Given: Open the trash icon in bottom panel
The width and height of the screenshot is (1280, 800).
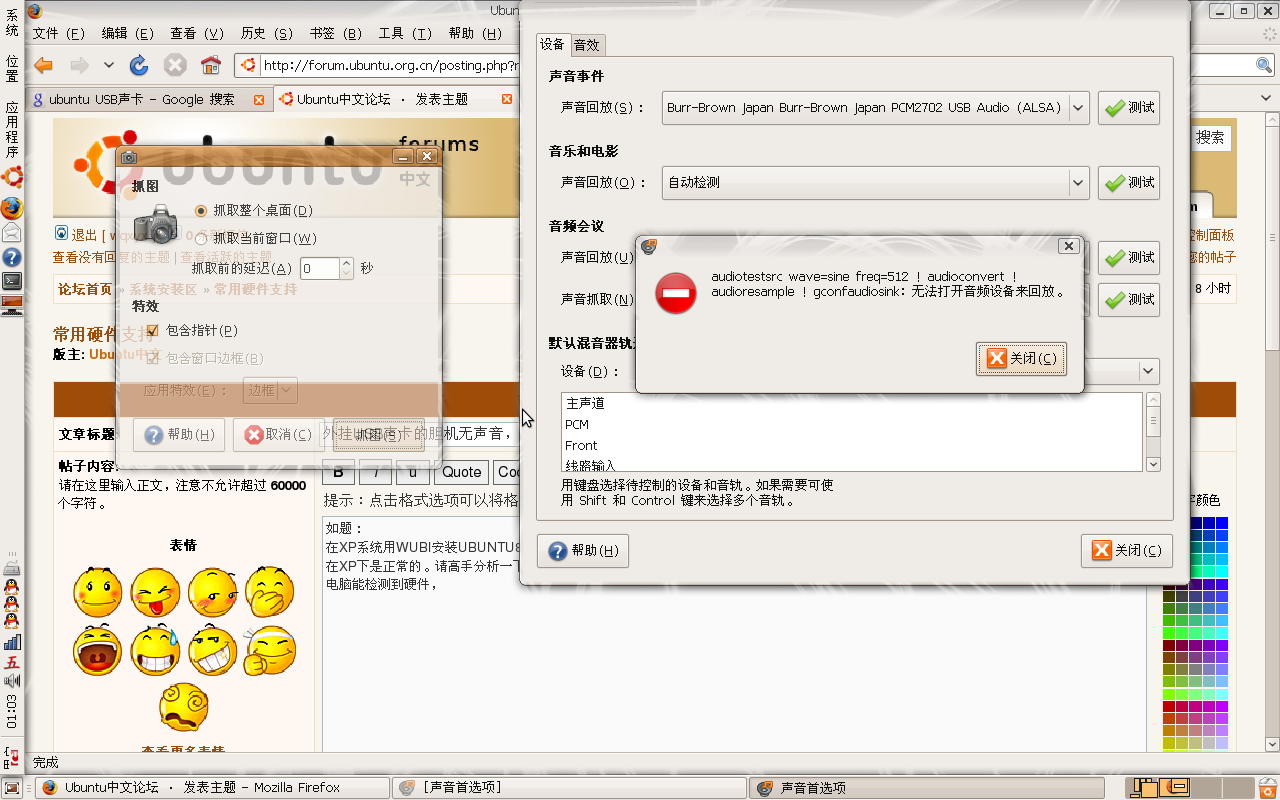Looking at the screenshot, I should click(1269, 788).
